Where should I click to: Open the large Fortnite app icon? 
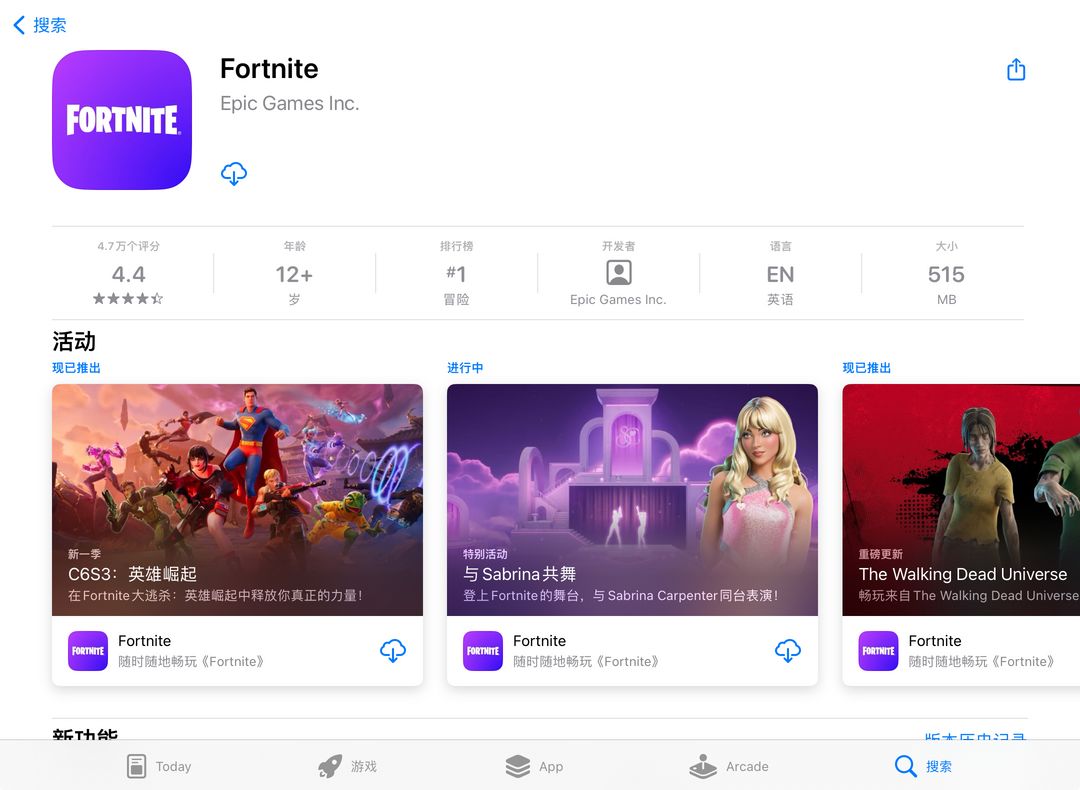[122, 120]
